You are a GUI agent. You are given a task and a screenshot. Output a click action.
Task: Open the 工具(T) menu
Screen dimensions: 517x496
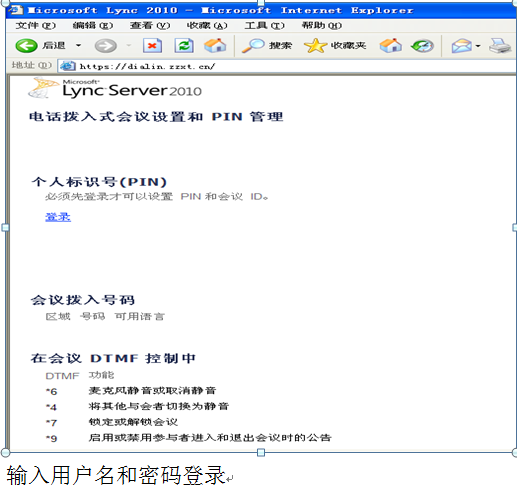265,25
